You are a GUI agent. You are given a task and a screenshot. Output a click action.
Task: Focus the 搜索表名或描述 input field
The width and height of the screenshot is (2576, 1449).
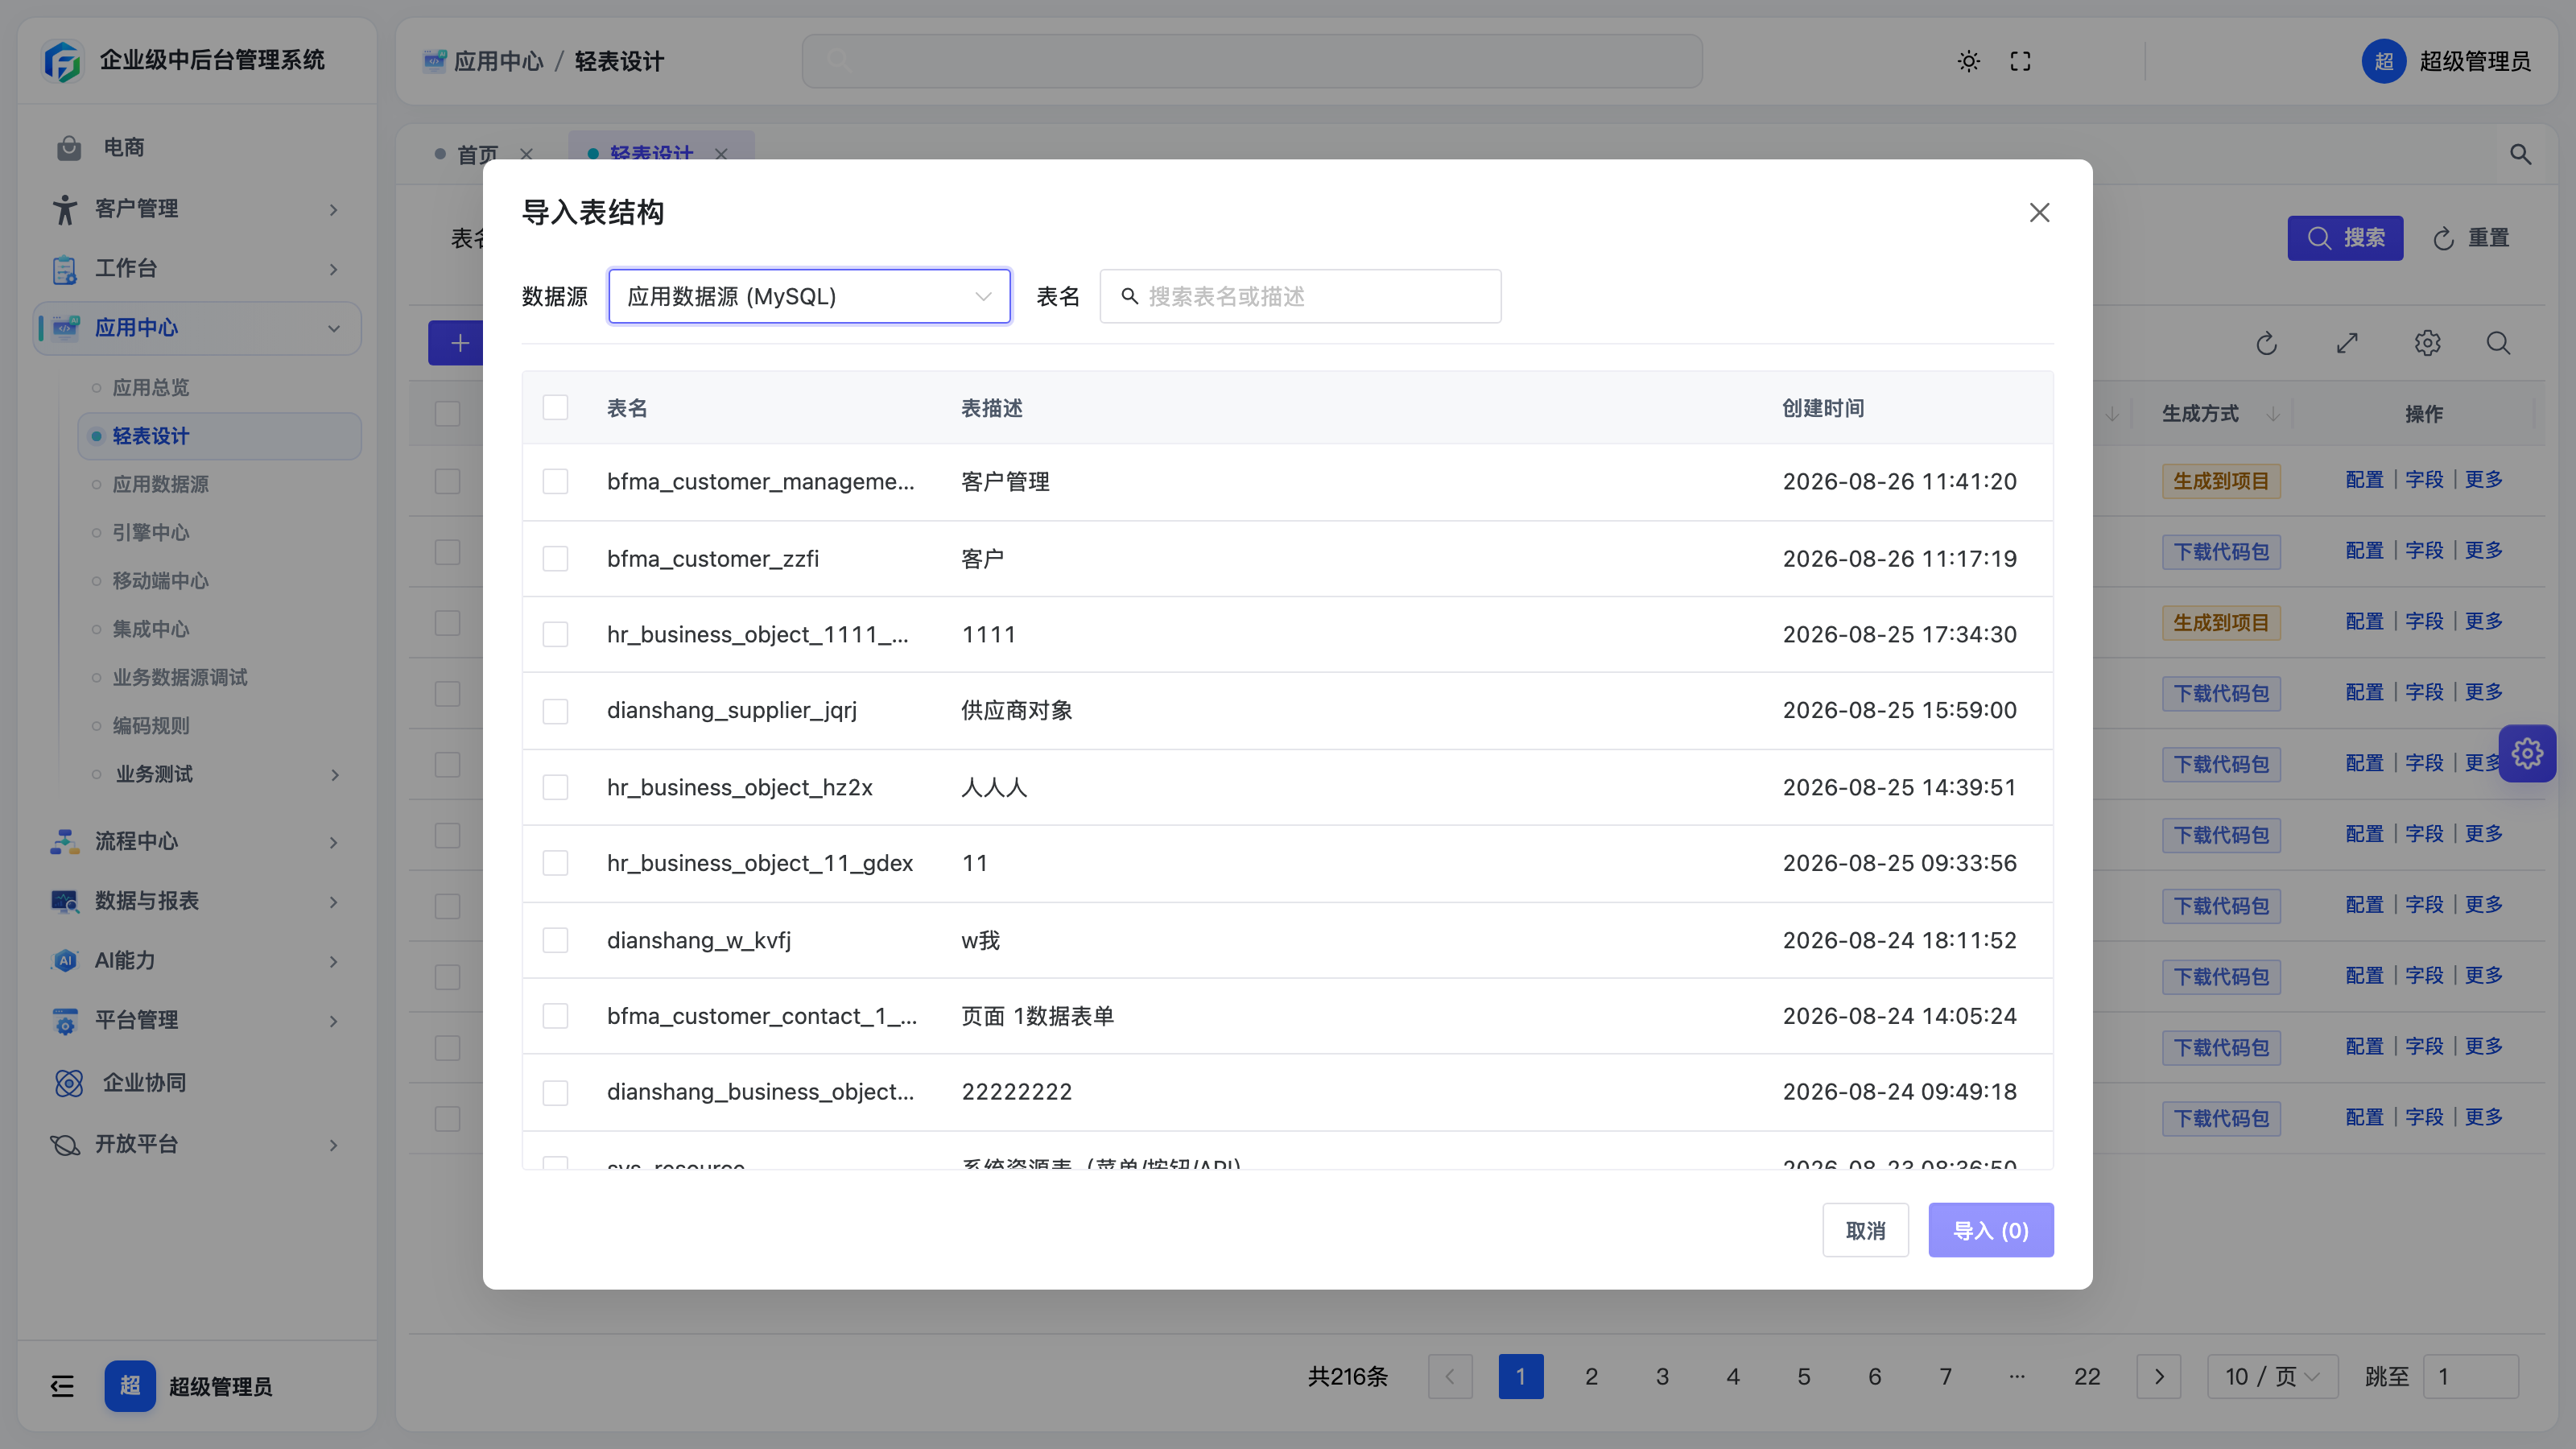(x=1300, y=296)
